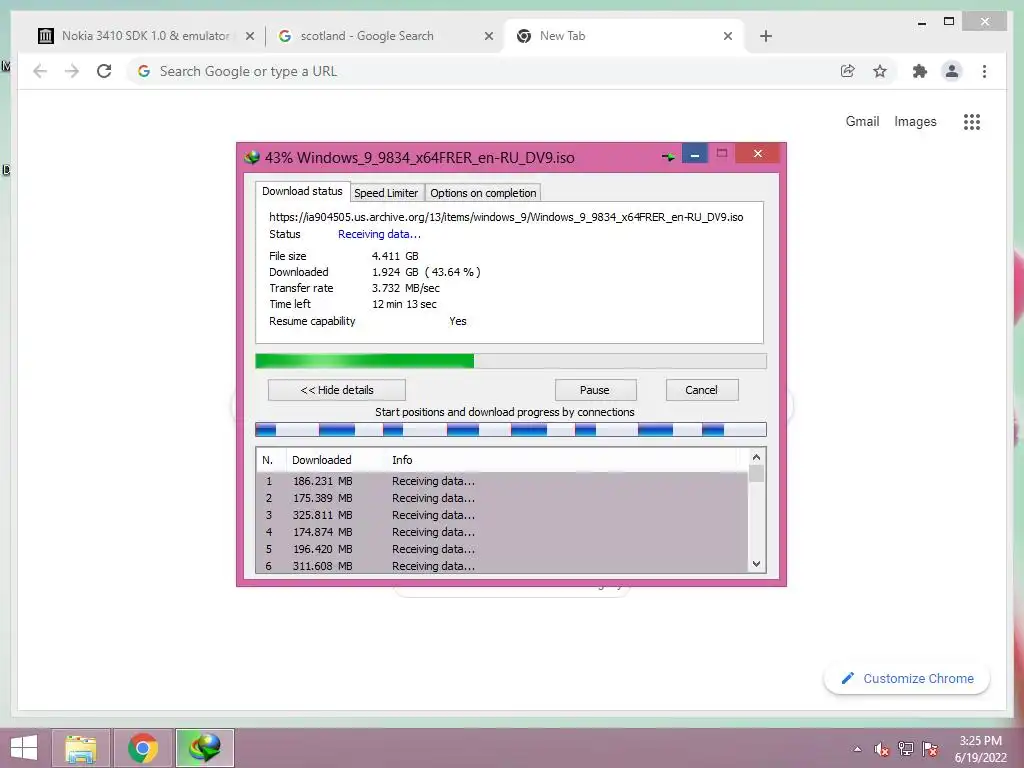This screenshot has width=1024, height=768.
Task: Click the taskbar clock showing 3:25 PM
Action: (x=980, y=749)
